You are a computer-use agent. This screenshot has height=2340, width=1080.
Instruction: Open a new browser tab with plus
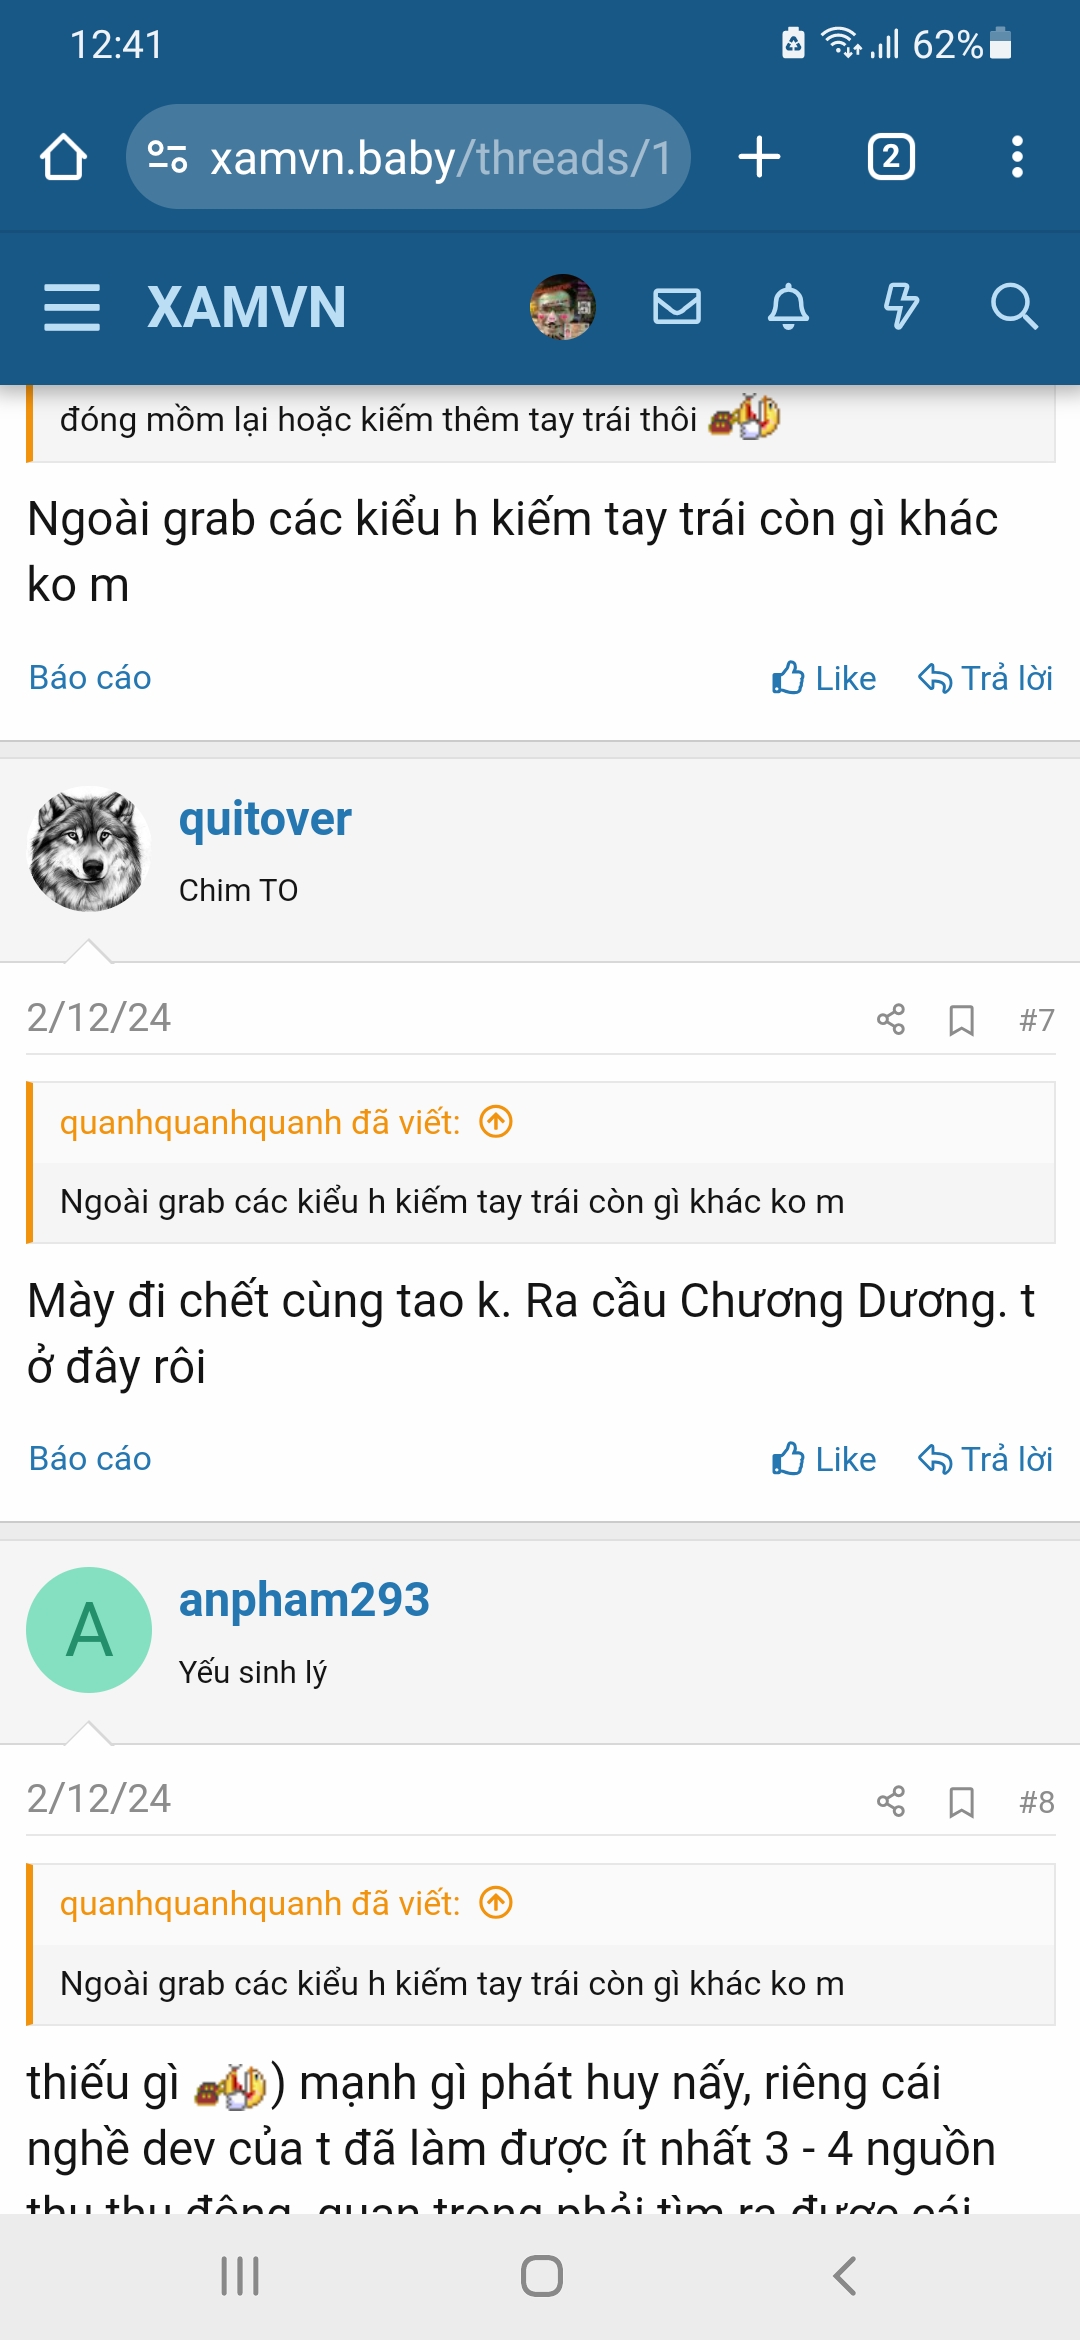[x=759, y=157]
